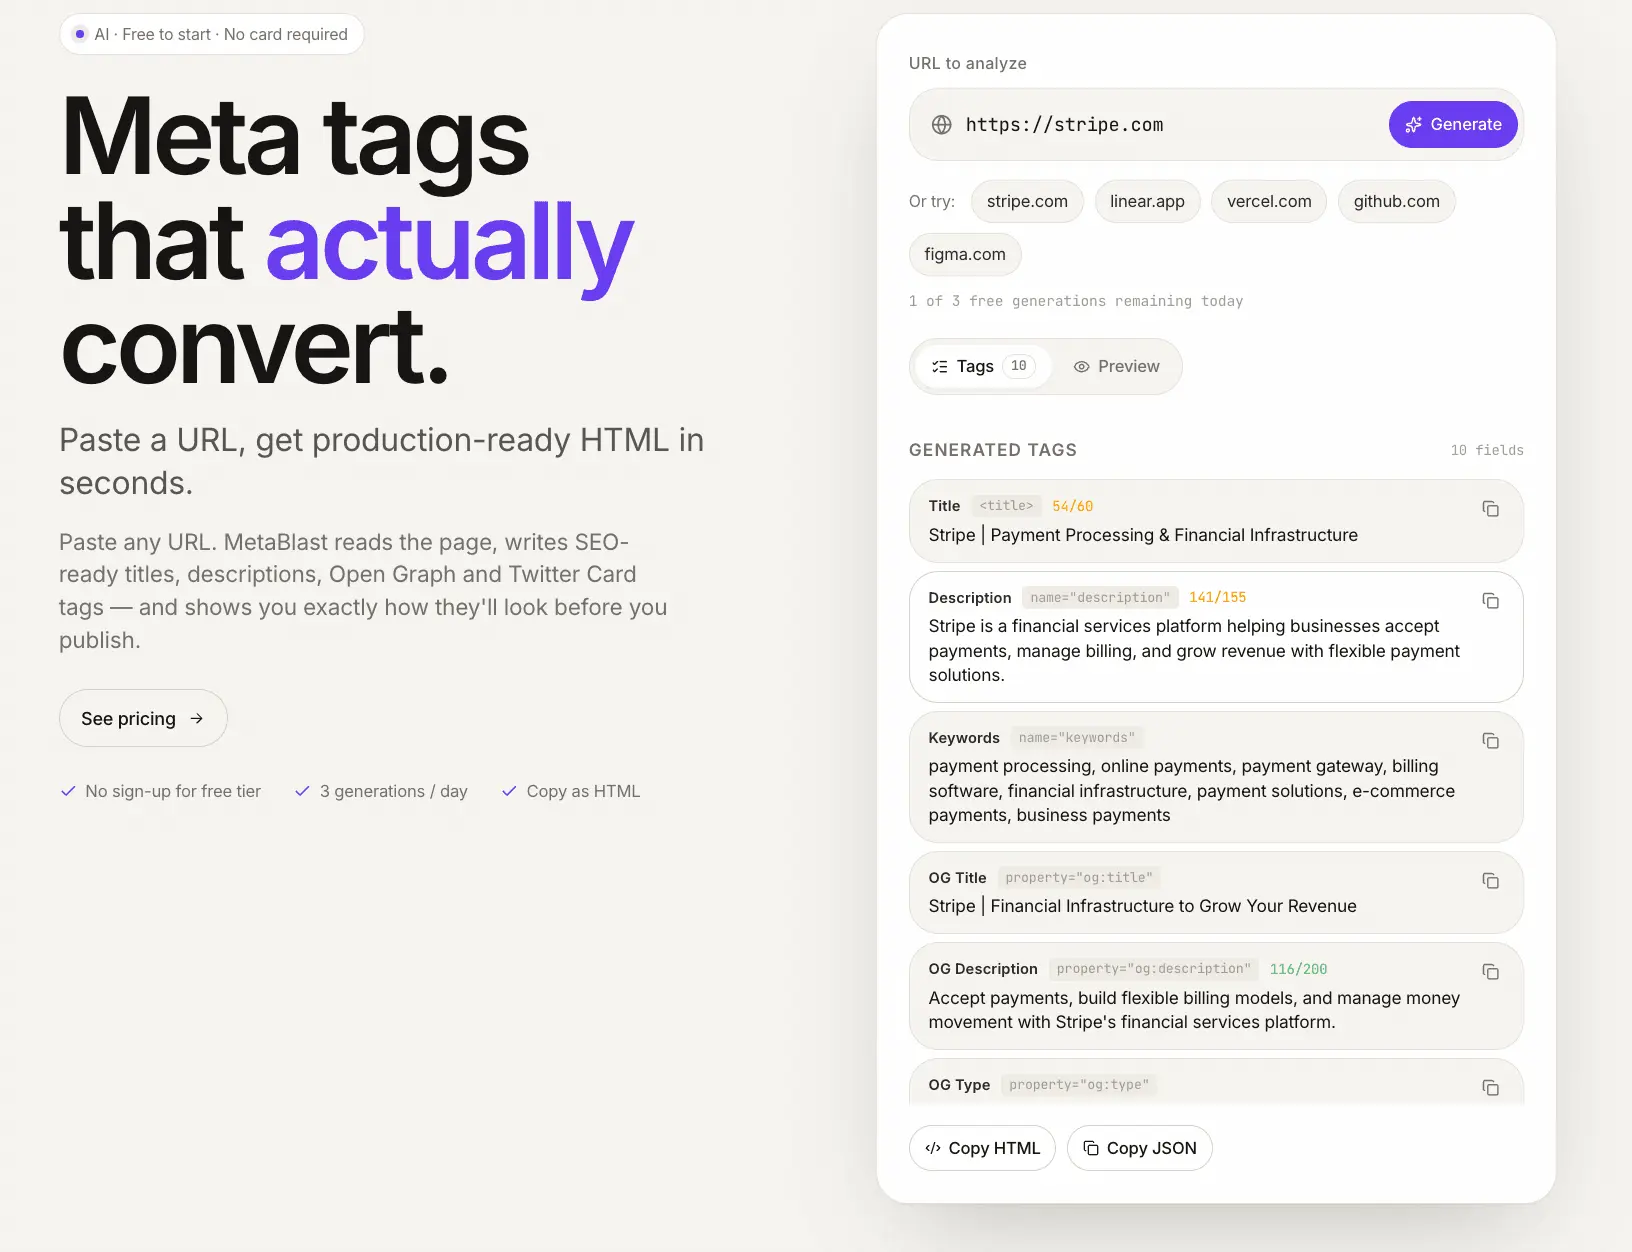Copy the Title tag value
This screenshot has height=1252, width=1632.
coord(1490,509)
